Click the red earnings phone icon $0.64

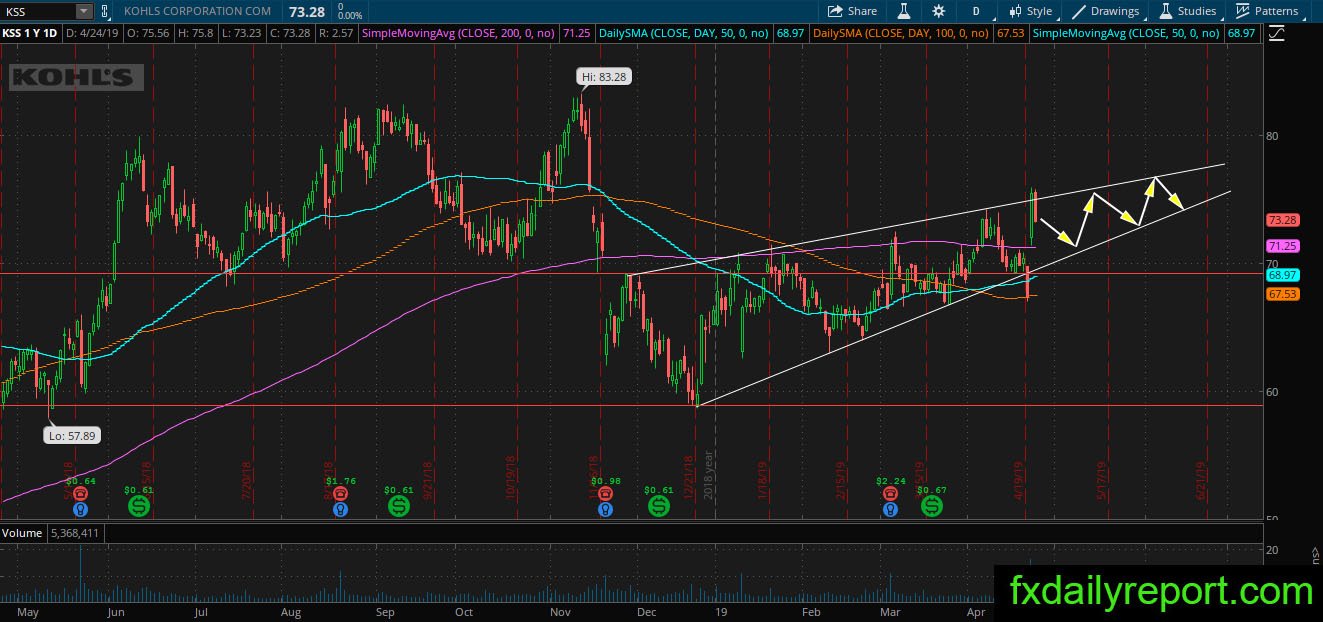[x=81, y=493]
